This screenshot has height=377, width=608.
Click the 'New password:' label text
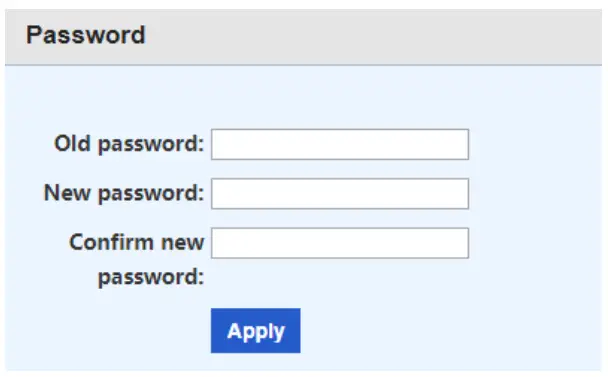click(124, 193)
